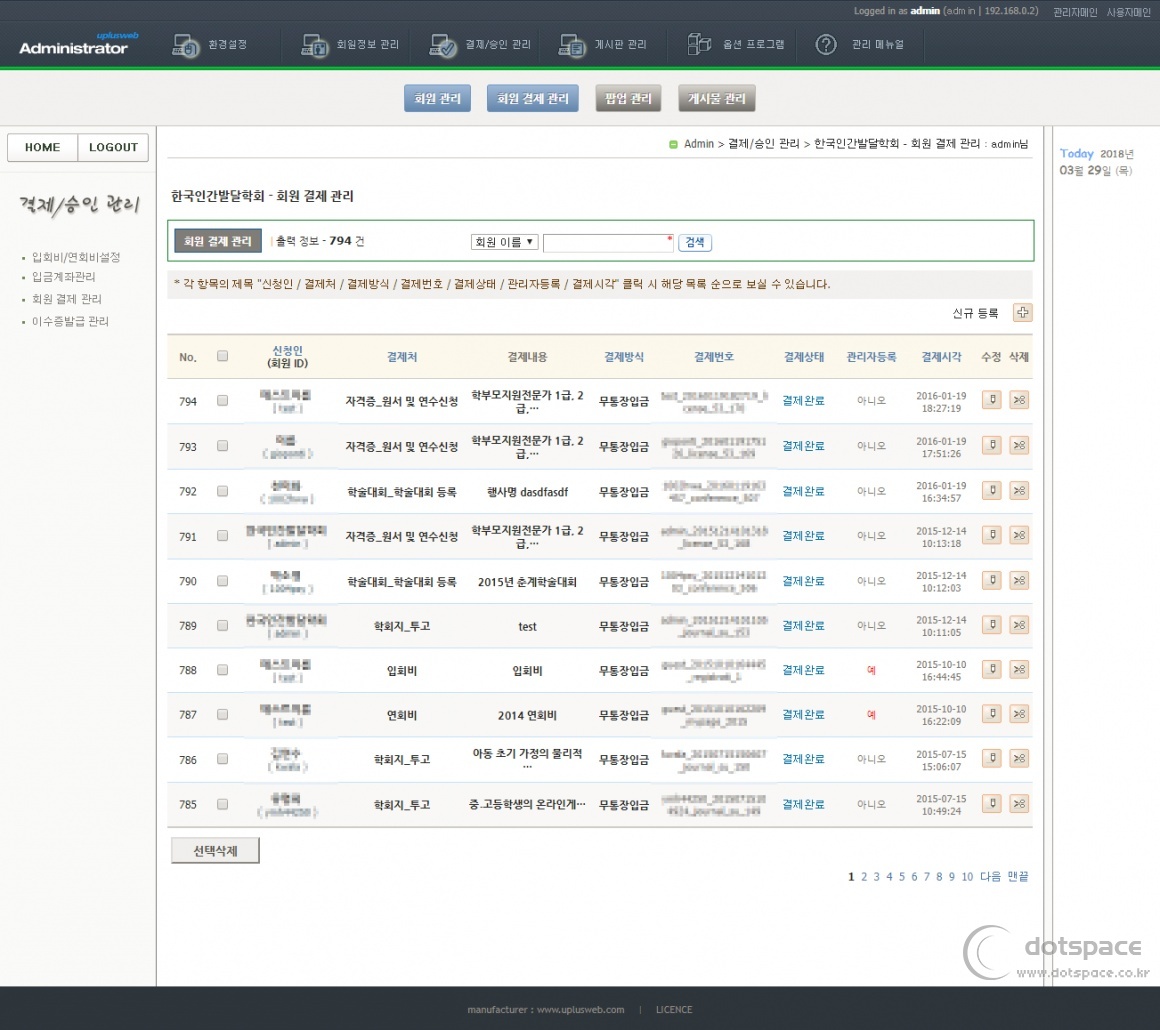Open the 회원 이름 search dropdown
The height and width of the screenshot is (1030, 1160).
click(504, 242)
